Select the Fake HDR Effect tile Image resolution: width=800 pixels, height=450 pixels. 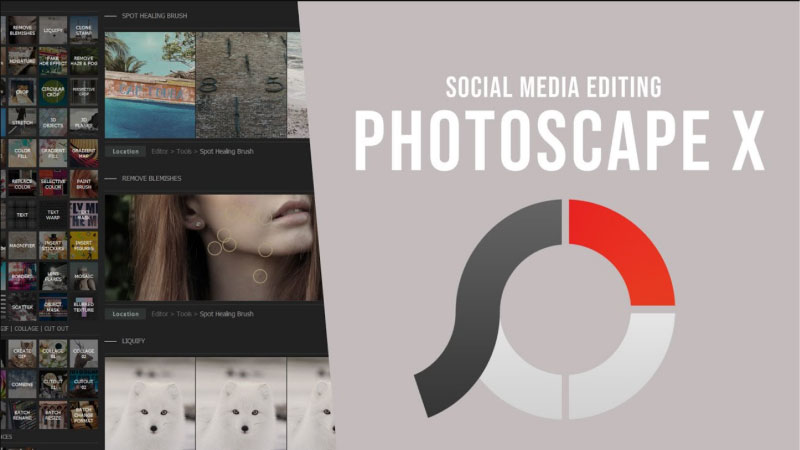[x=53, y=61]
